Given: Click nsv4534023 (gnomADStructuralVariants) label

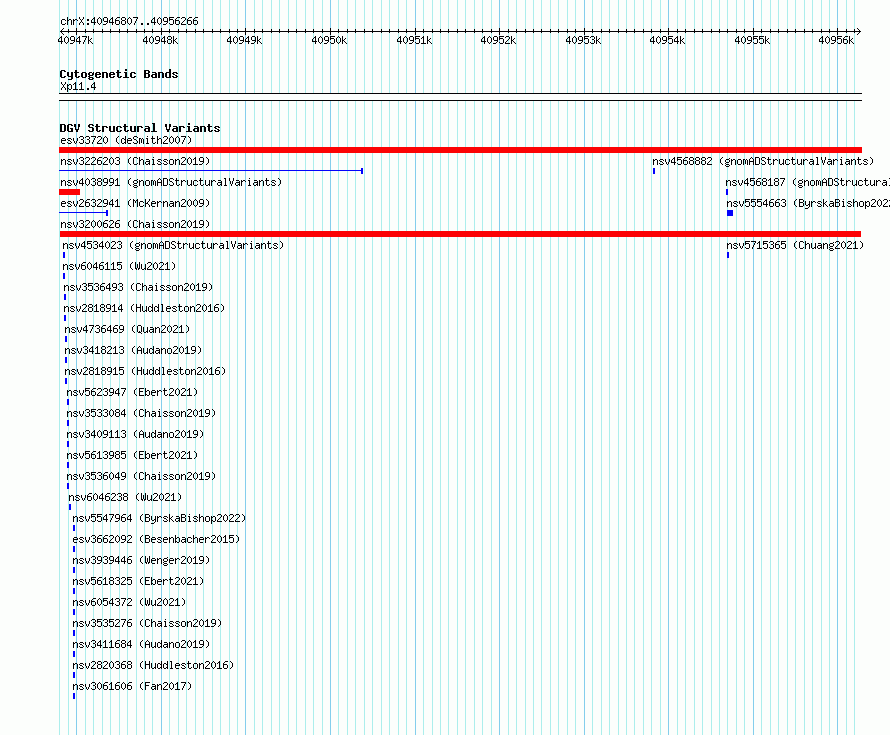Looking at the screenshot, I should pyautogui.click(x=173, y=245).
